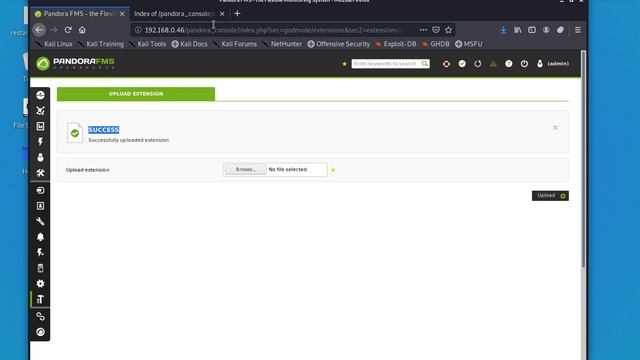Click the search magnifier icon in Pandora header

(x=424, y=64)
